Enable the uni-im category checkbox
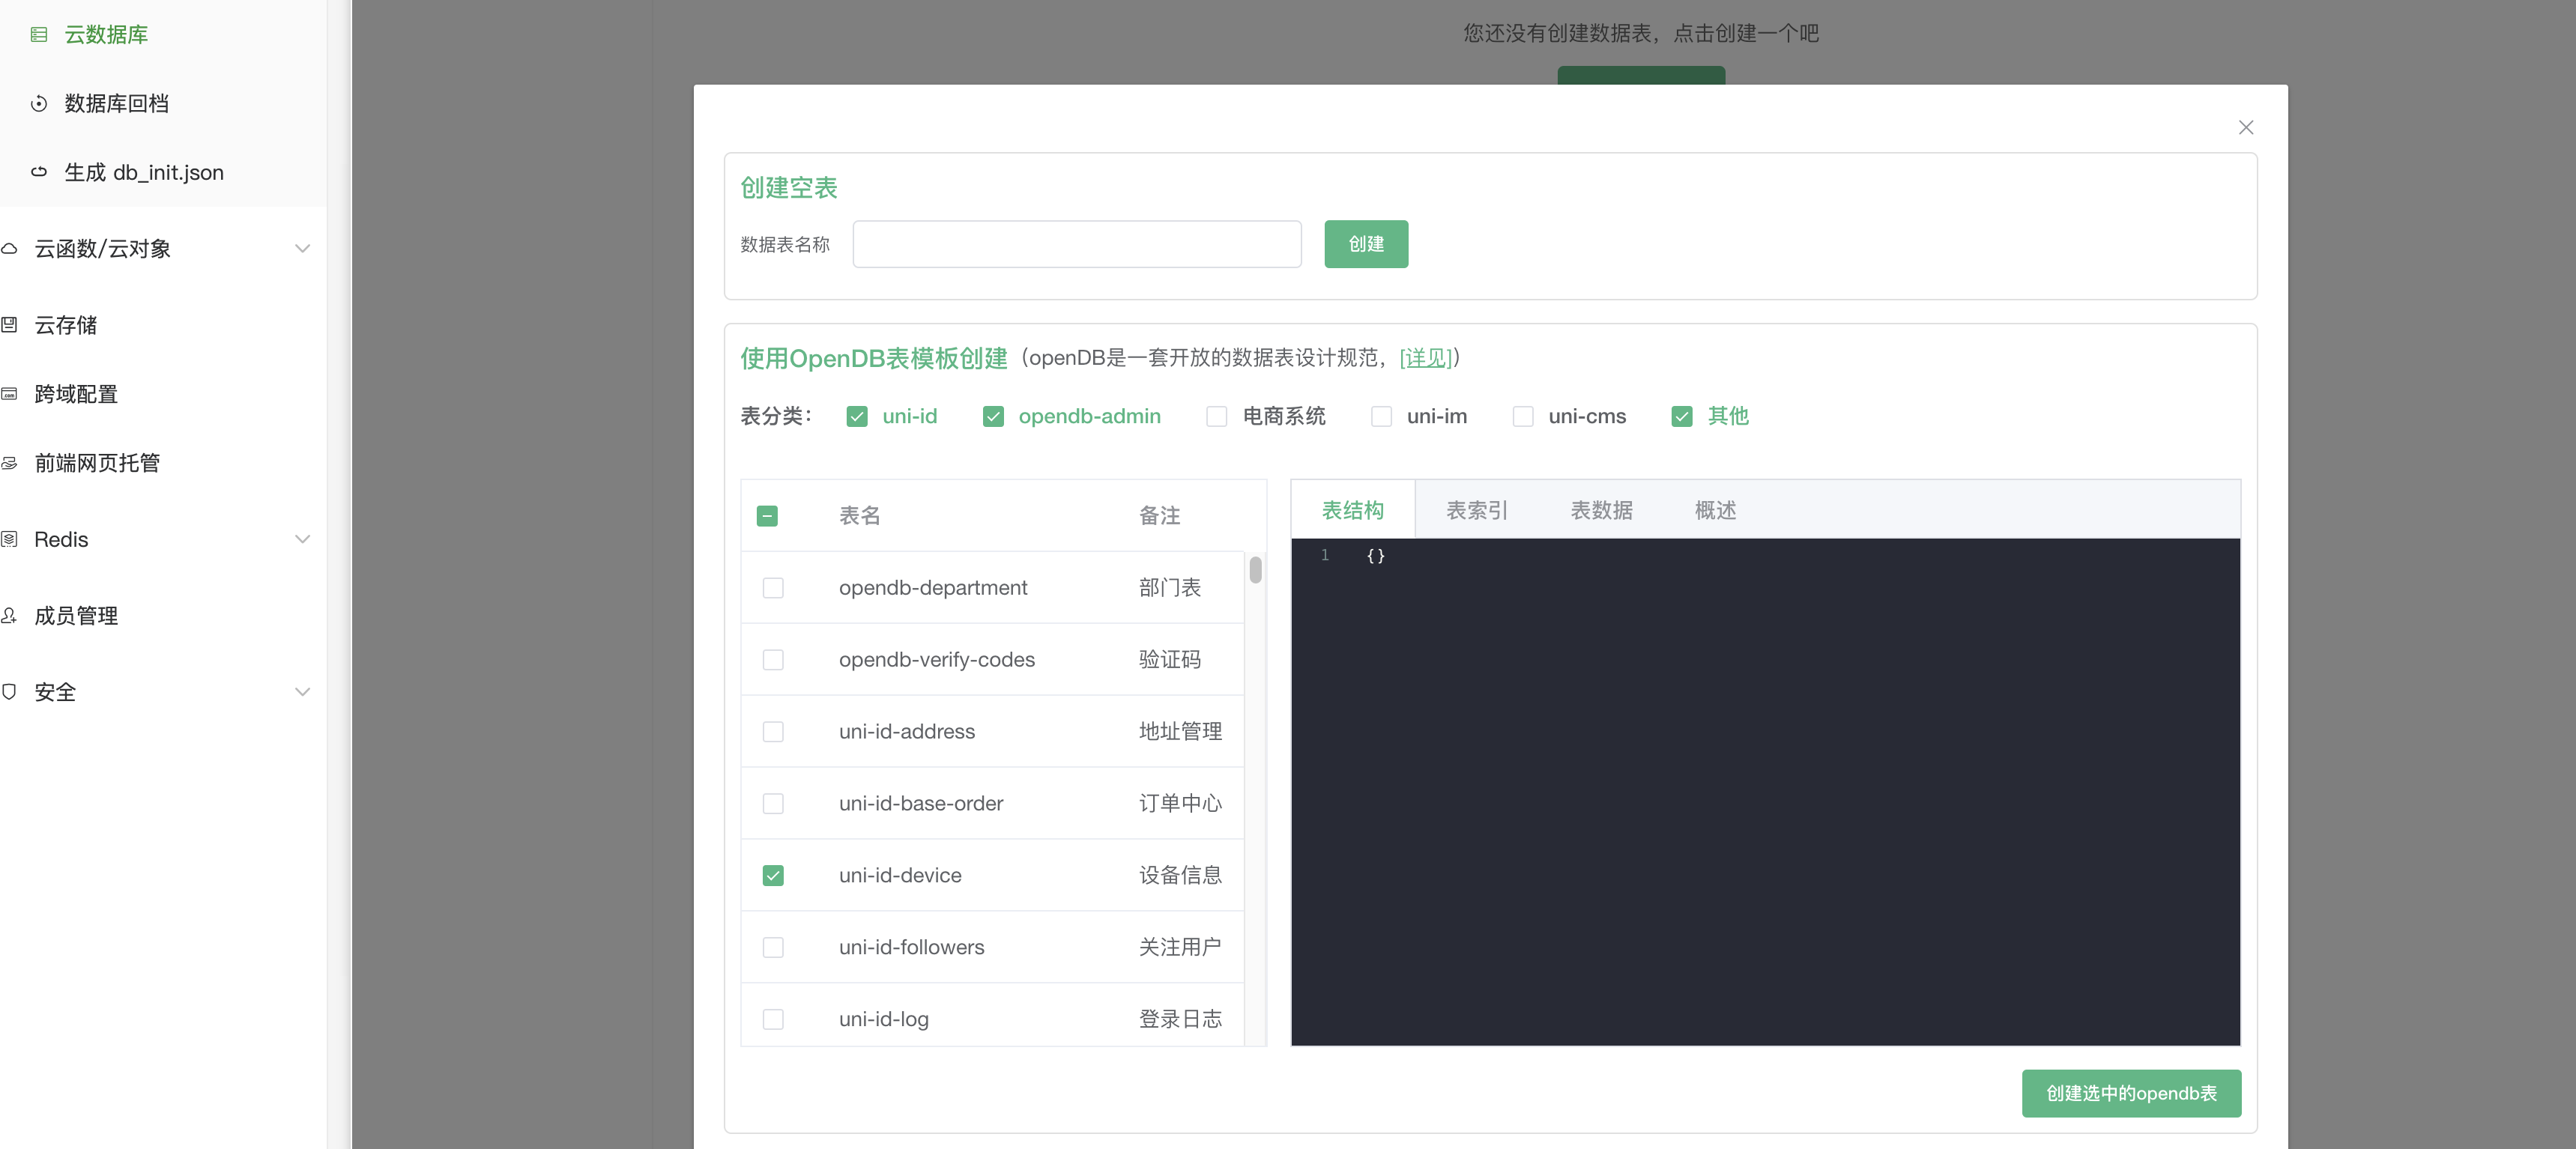The width and height of the screenshot is (2576, 1149). click(x=1381, y=417)
